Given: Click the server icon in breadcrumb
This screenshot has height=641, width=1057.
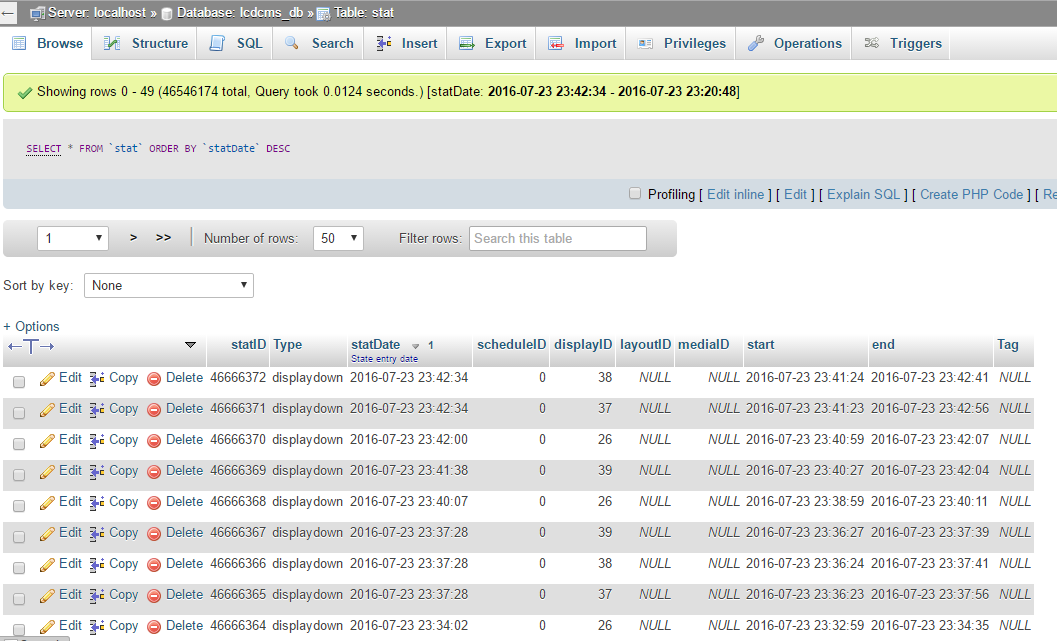Looking at the screenshot, I should click(x=38, y=13).
